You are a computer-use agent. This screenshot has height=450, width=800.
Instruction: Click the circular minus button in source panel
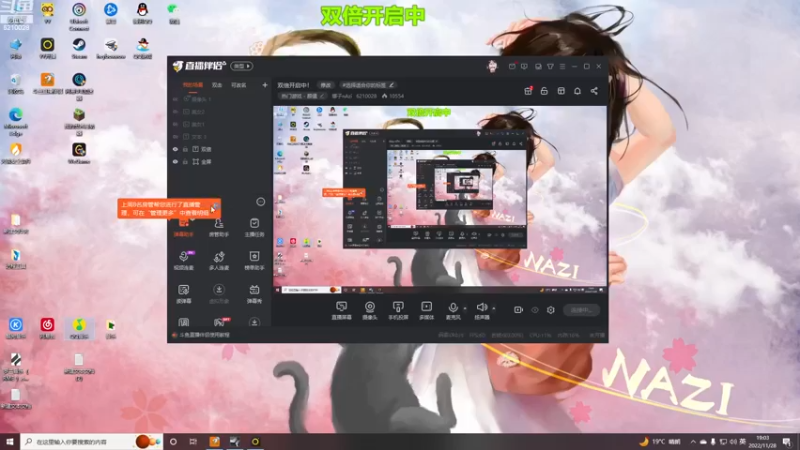point(260,202)
